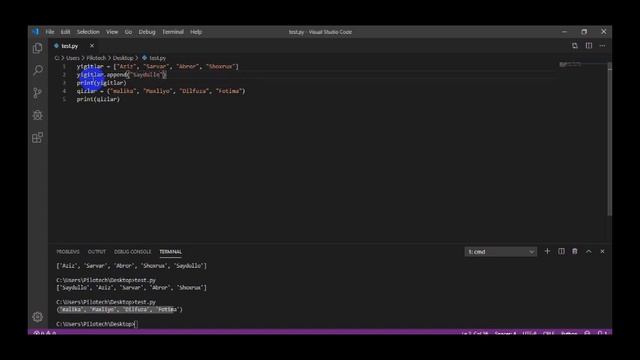Viewport: 640px width, 360px height.
Task: Click the editor vertical scrollbar
Action: point(609,139)
